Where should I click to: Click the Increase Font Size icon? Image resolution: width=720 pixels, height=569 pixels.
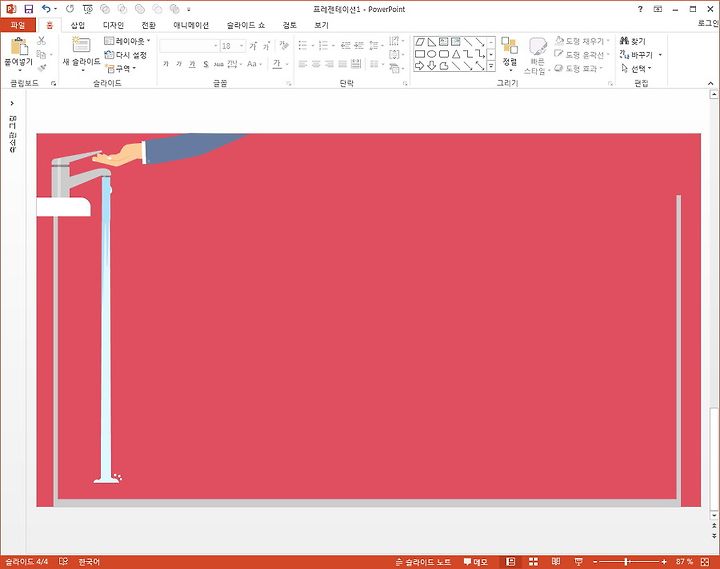(253, 46)
